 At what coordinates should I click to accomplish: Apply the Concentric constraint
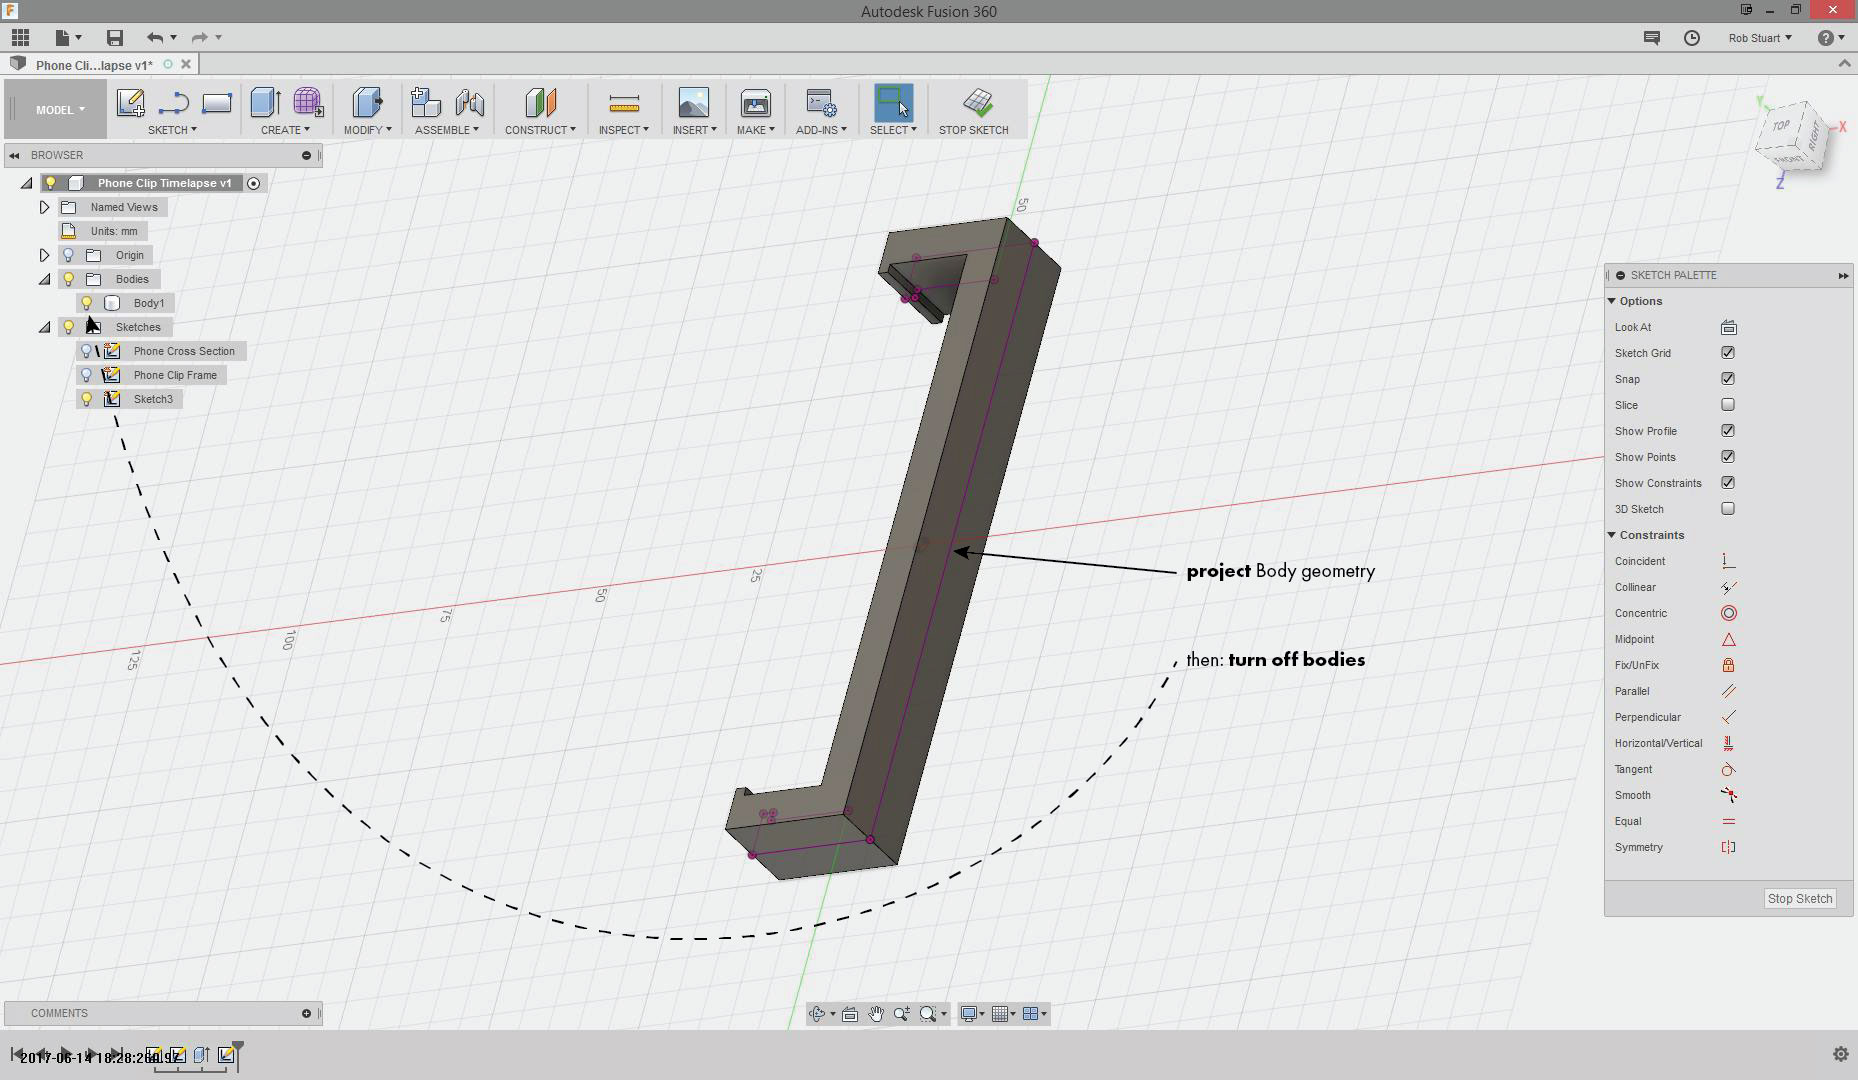pos(1728,613)
